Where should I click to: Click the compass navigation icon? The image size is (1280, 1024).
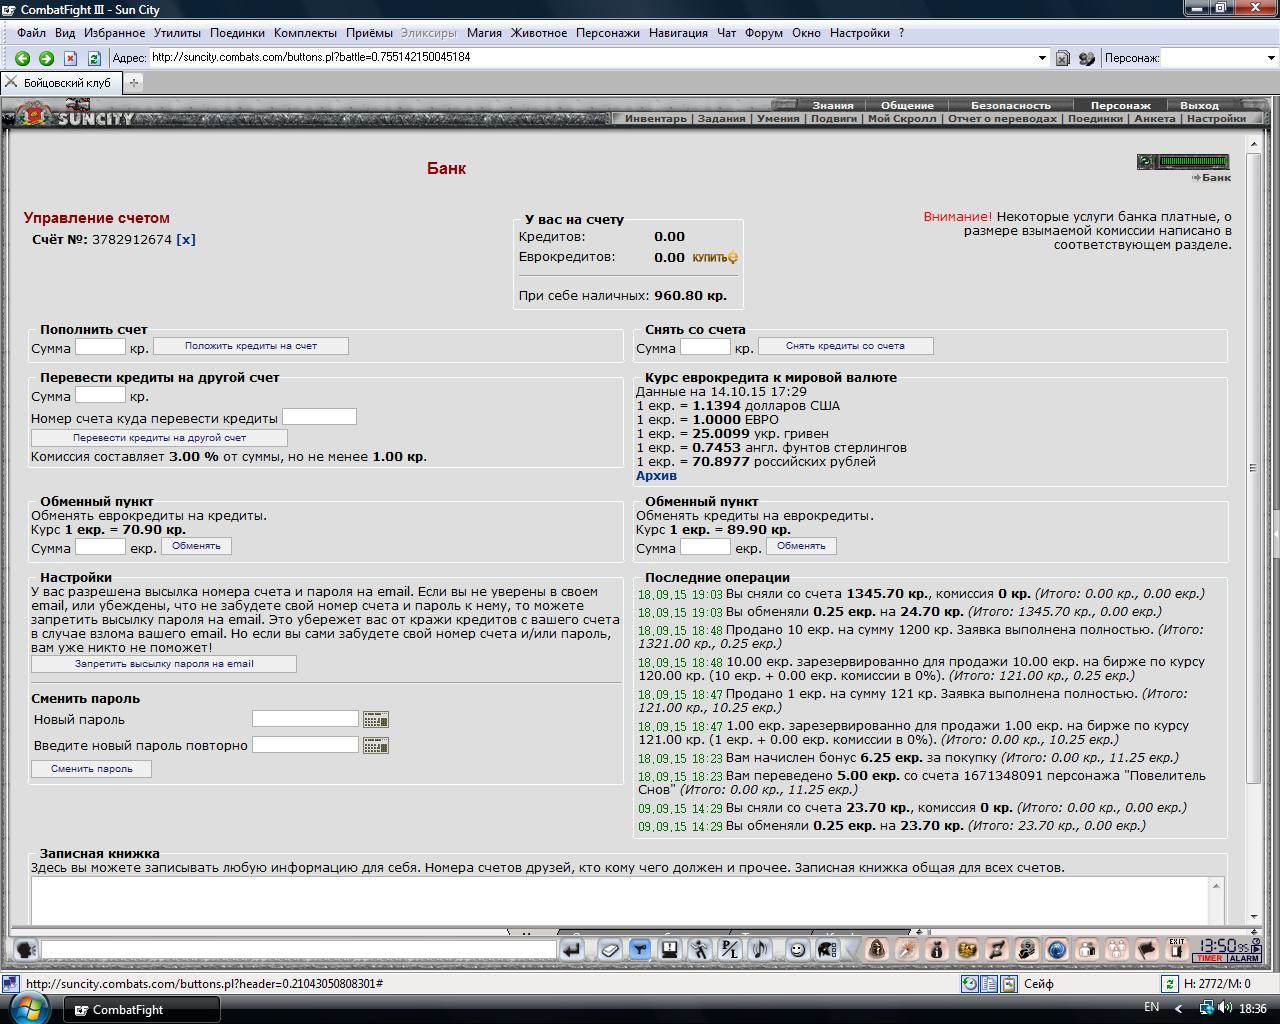click(907, 949)
